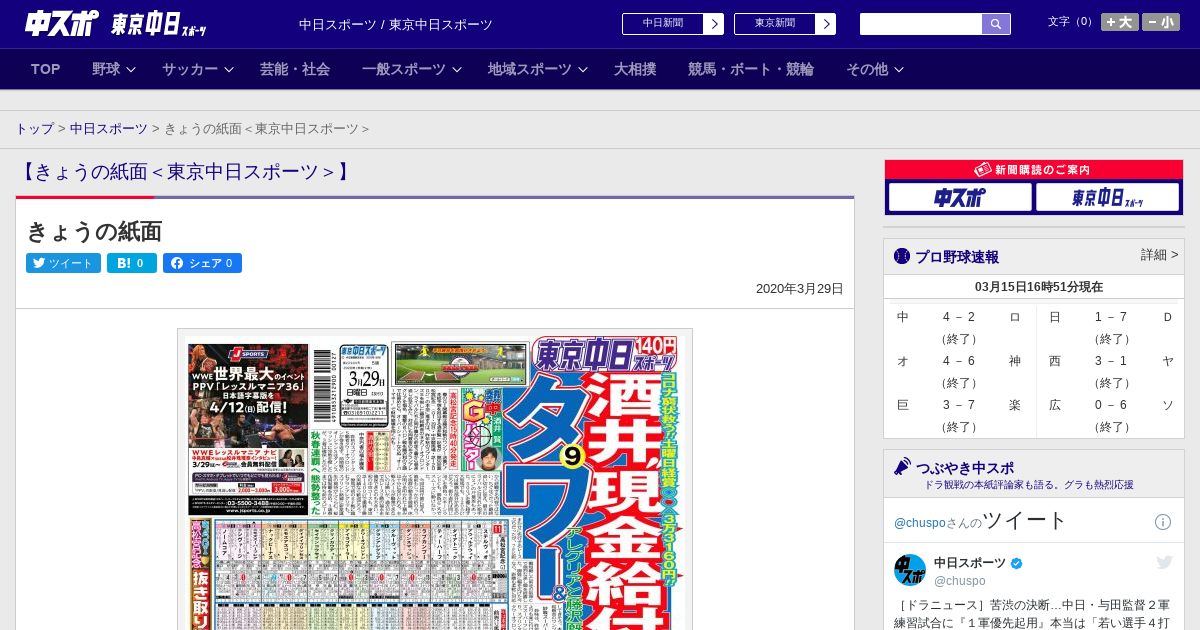Focus the header search input field
Screen dimensions: 1200x630
pos(921,24)
